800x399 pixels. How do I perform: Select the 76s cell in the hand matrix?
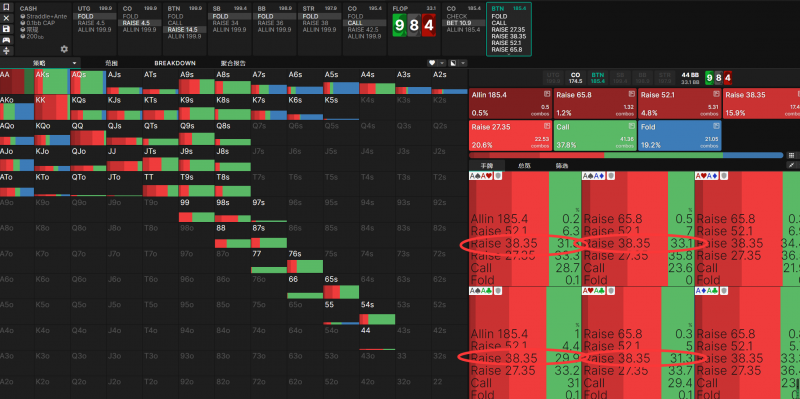coord(305,261)
